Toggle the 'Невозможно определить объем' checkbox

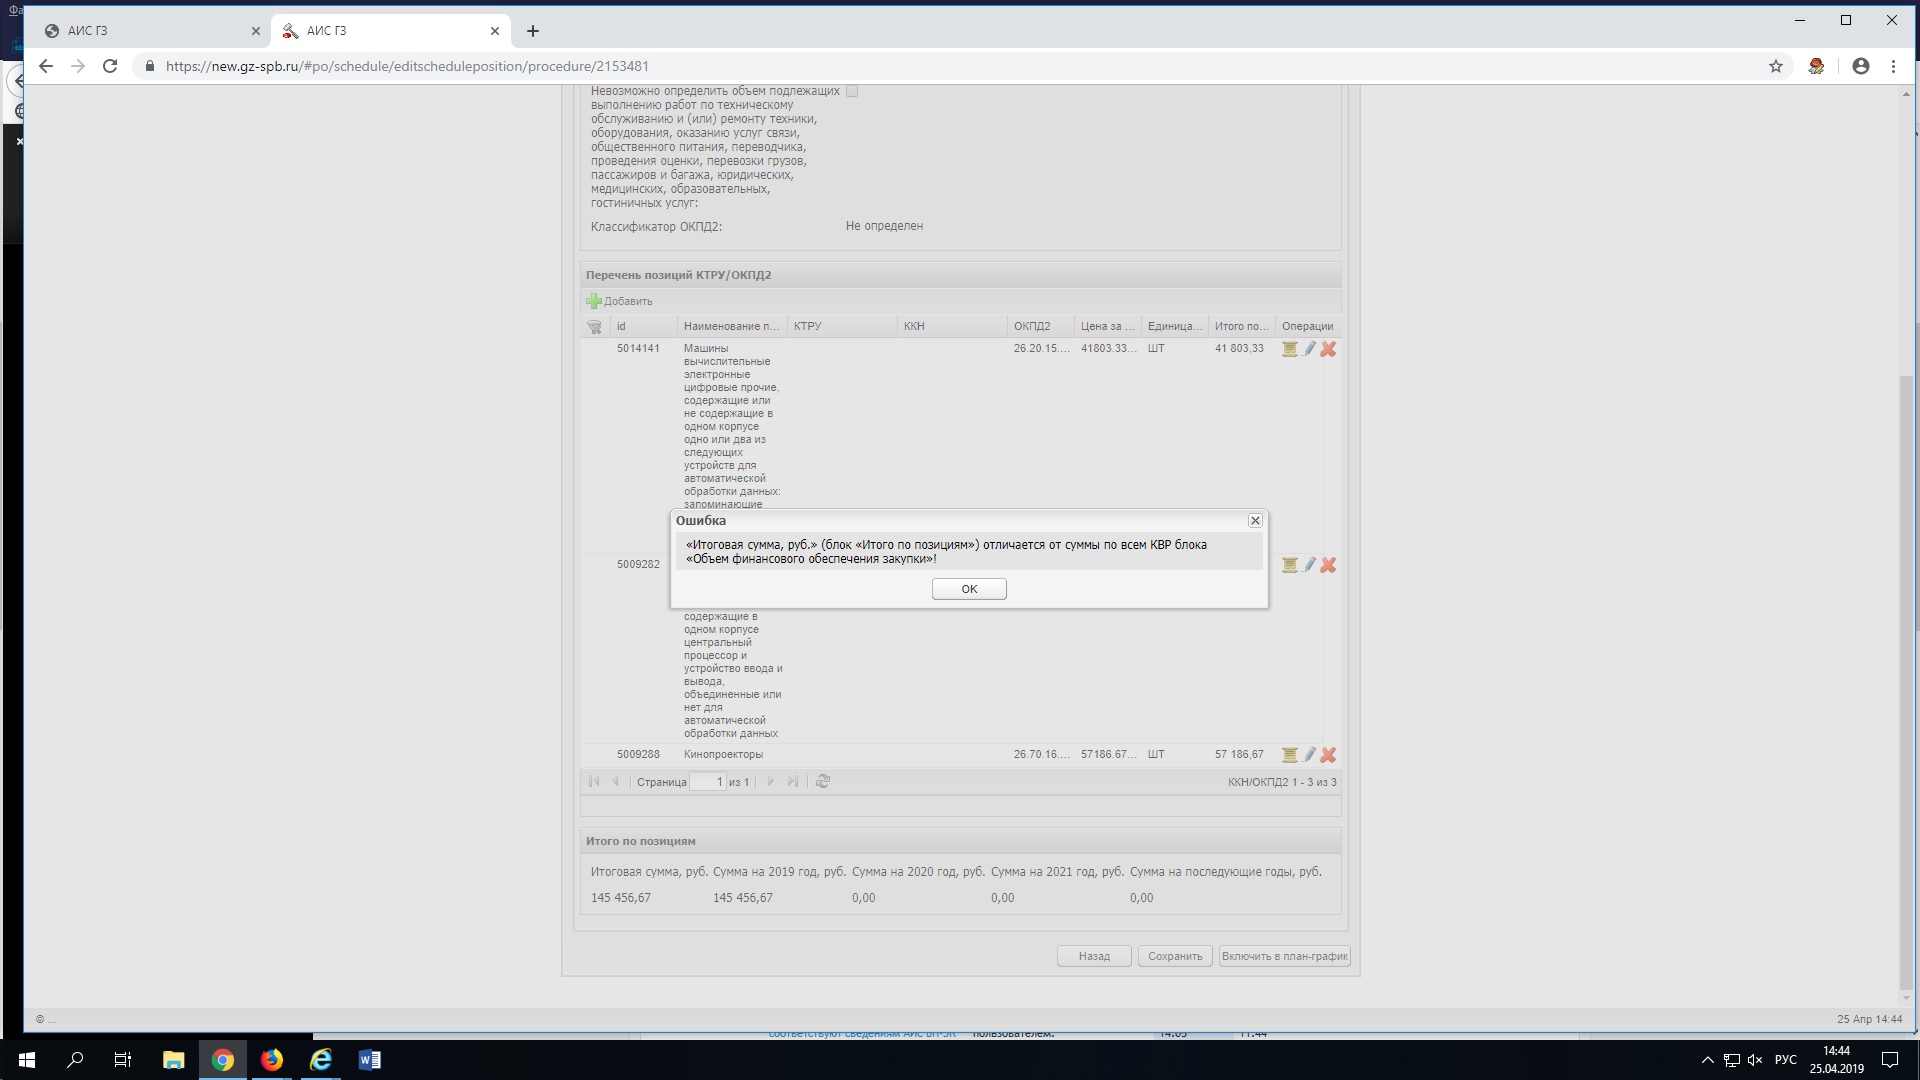tap(852, 91)
